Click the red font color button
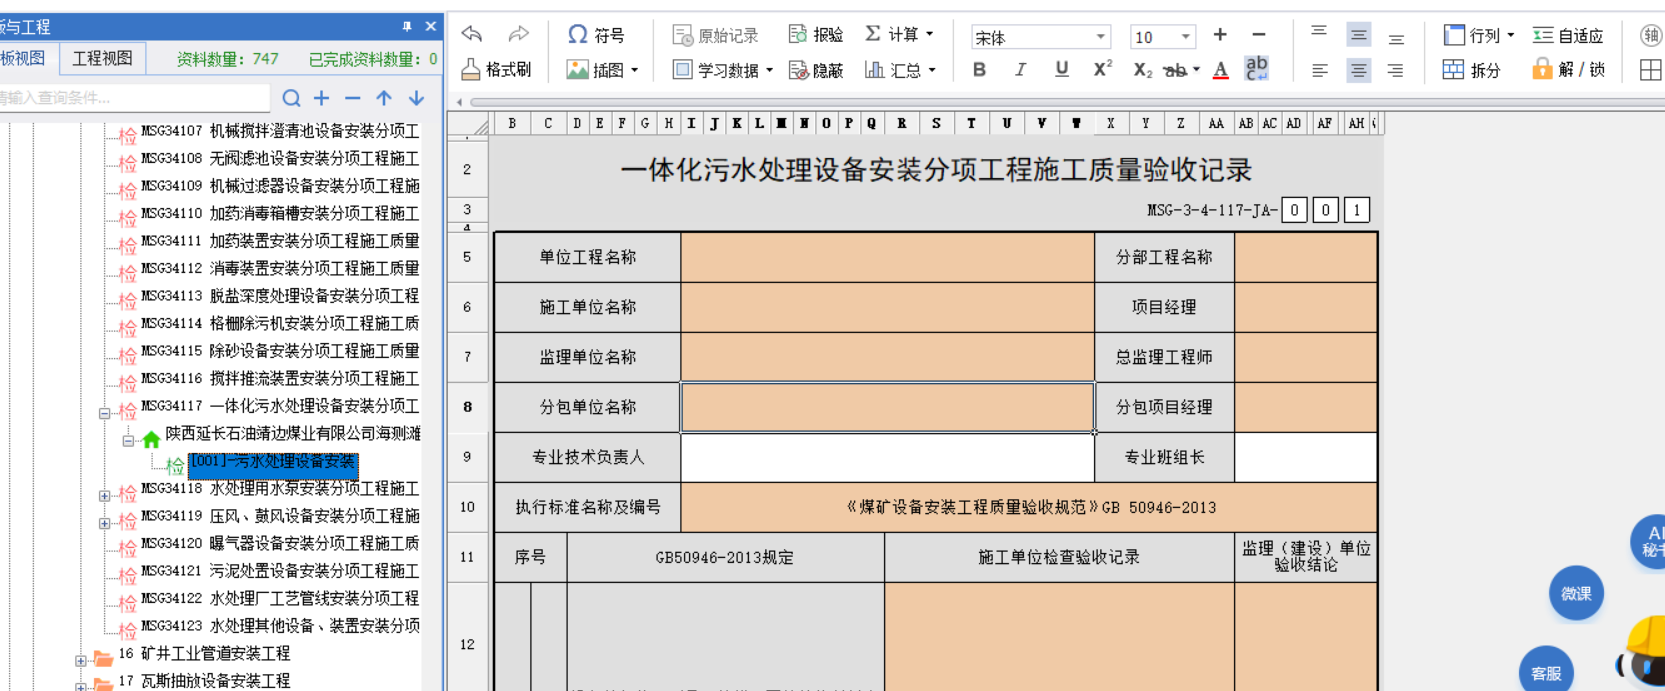 click(1220, 69)
